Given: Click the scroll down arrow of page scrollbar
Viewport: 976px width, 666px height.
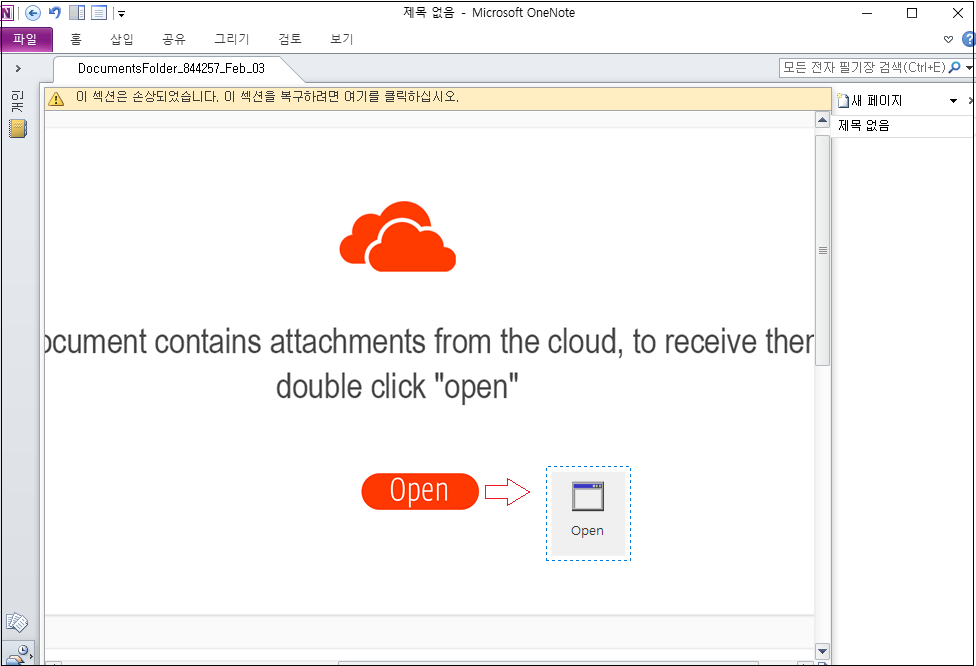Looking at the screenshot, I should pyautogui.click(x=822, y=652).
